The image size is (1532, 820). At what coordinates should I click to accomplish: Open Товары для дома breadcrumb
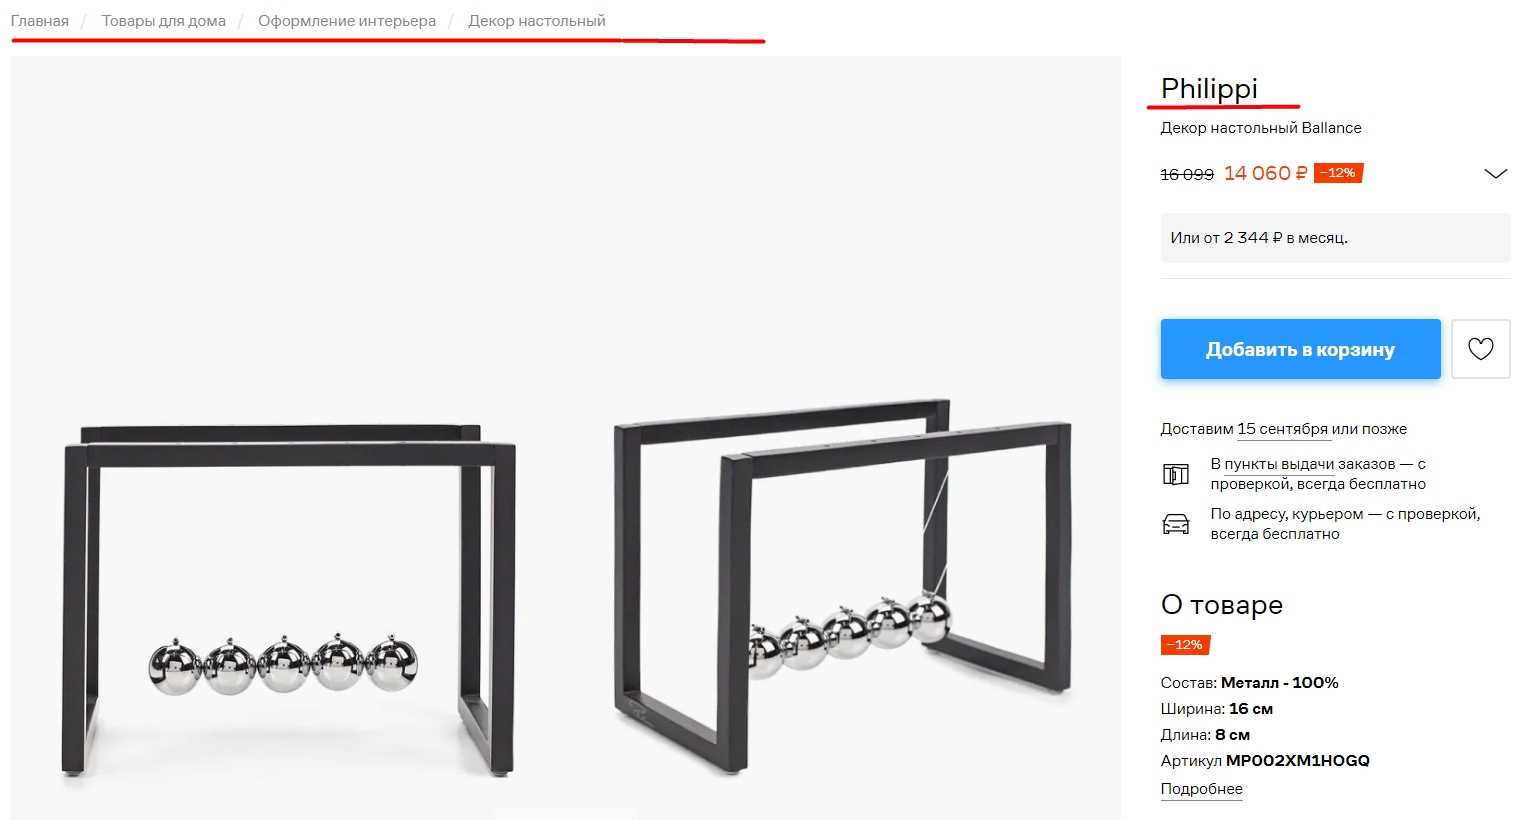tap(163, 21)
